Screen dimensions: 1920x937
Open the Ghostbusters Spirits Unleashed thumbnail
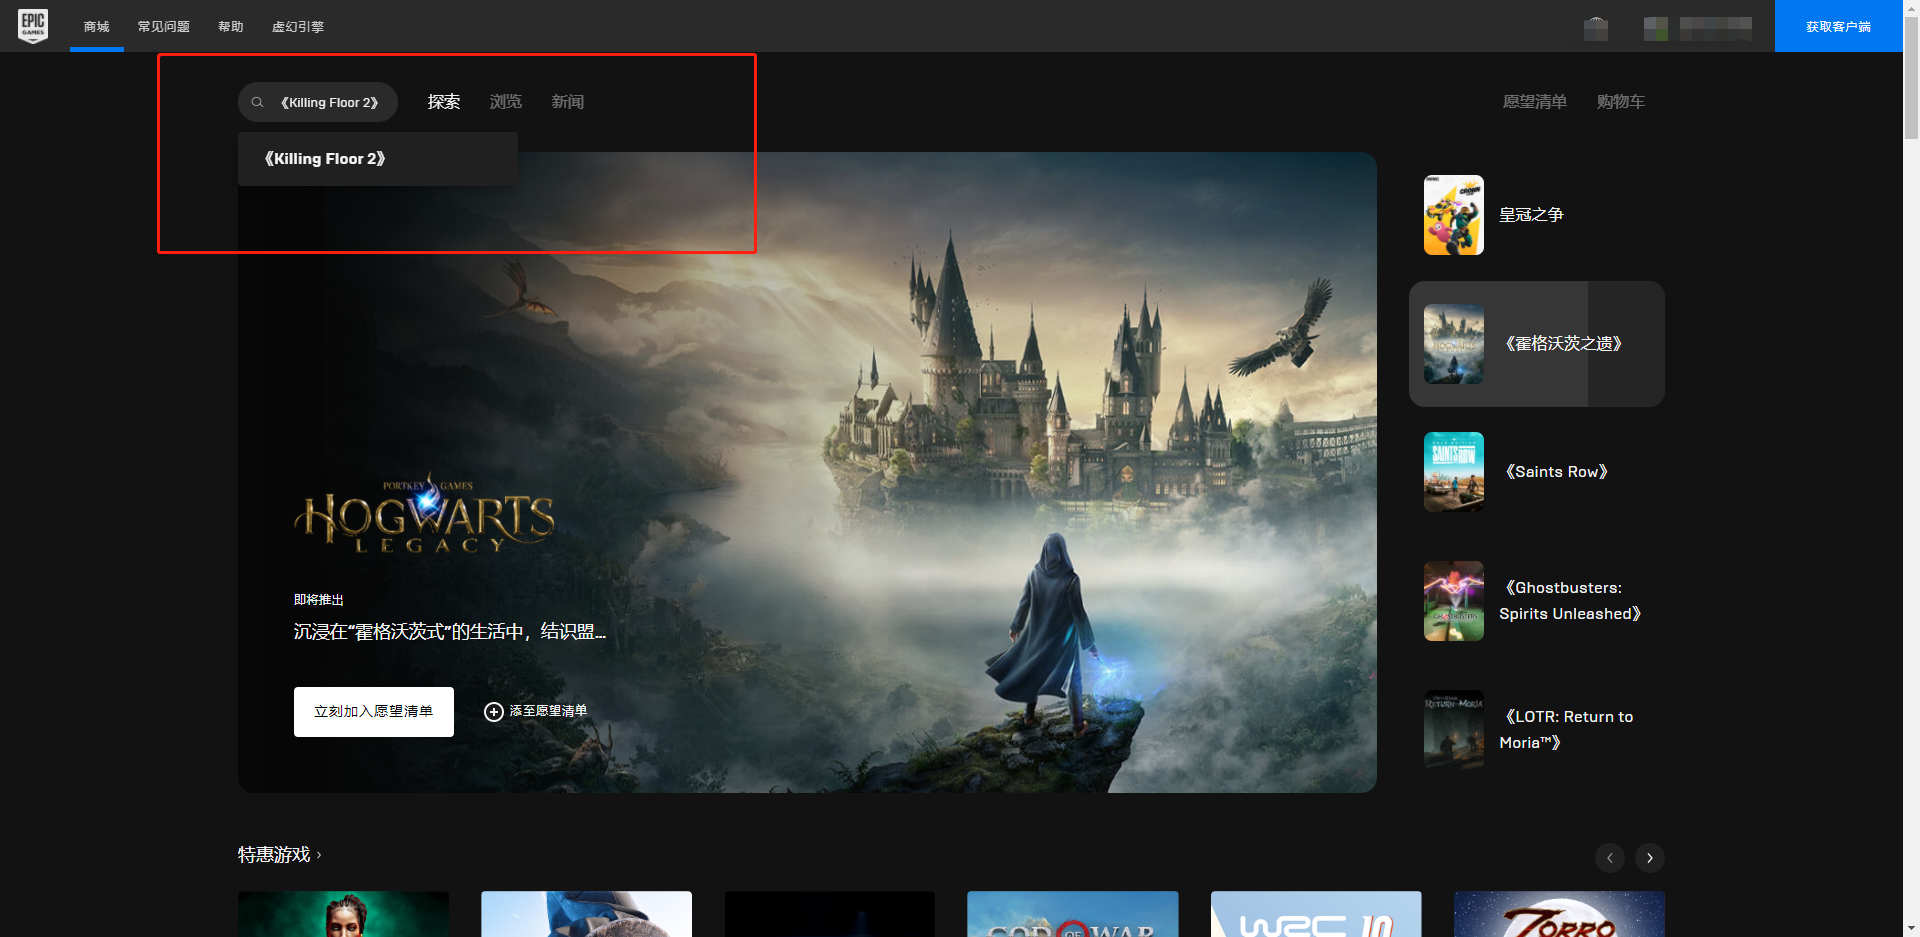tap(1453, 601)
